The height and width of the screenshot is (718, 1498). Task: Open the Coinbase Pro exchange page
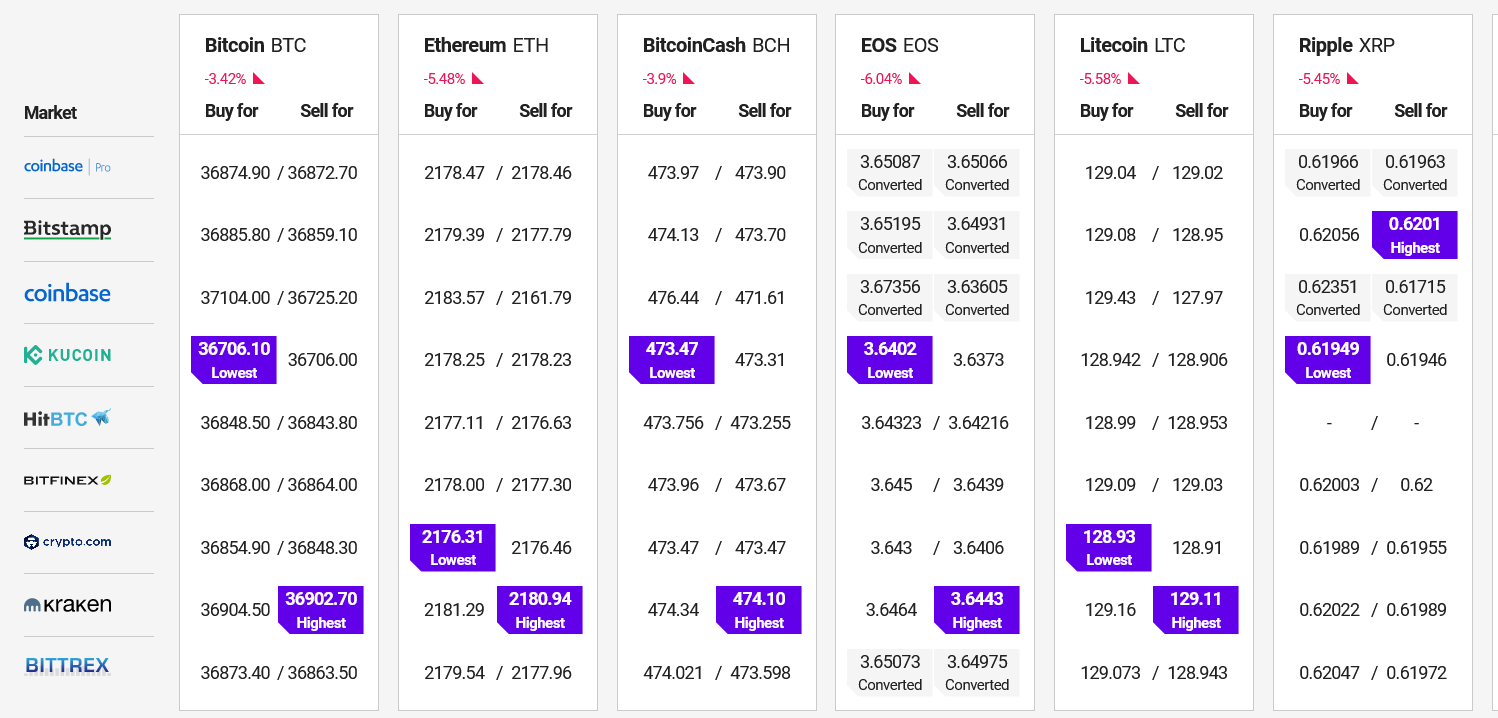click(x=67, y=166)
